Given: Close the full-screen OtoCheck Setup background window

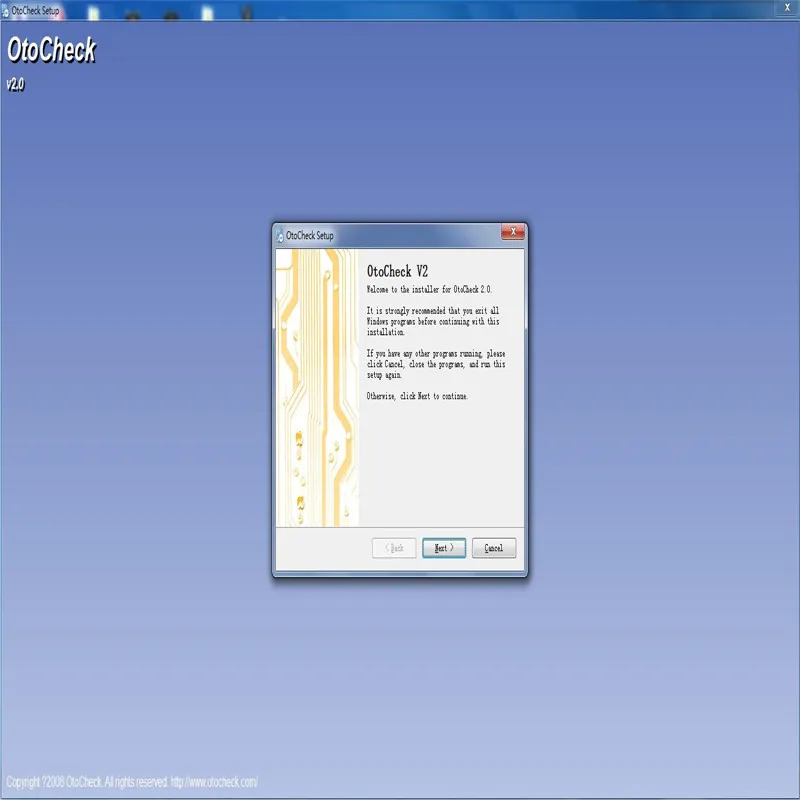Looking at the screenshot, I should [787, 7].
